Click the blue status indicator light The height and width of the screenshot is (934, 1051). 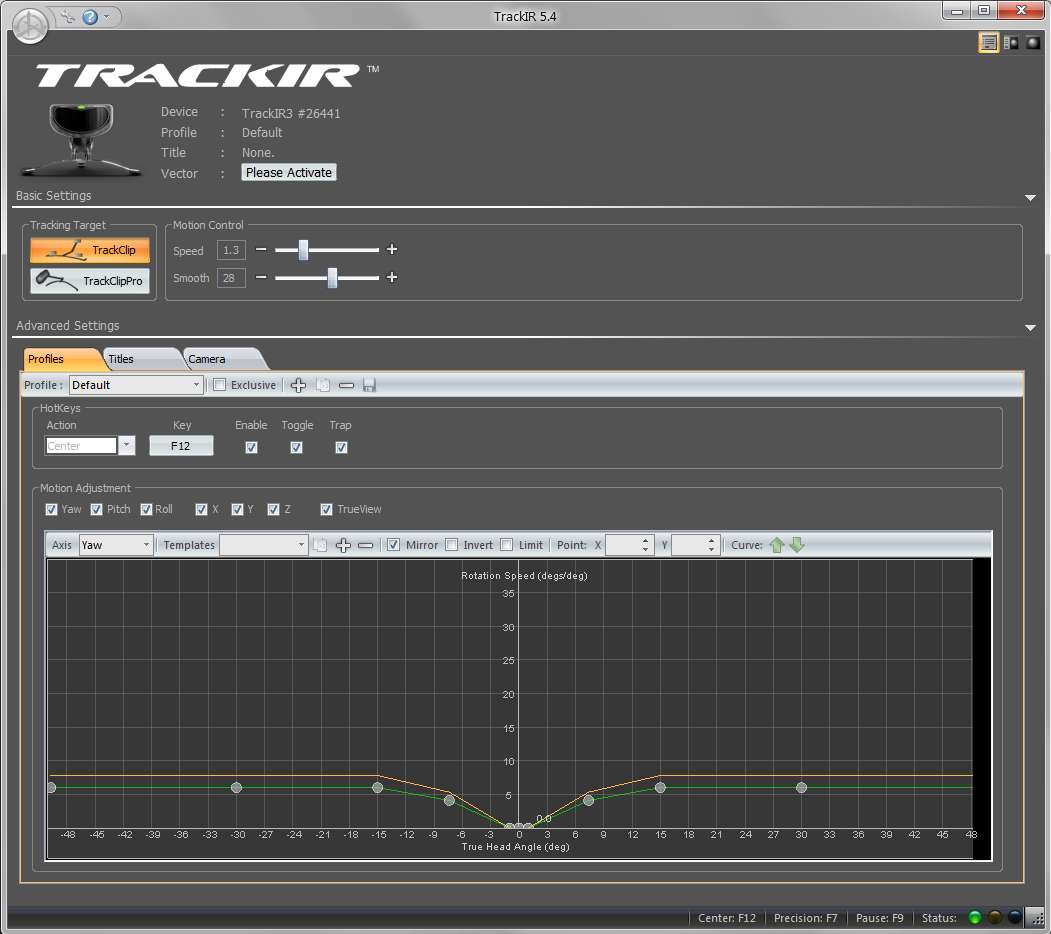click(1015, 918)
